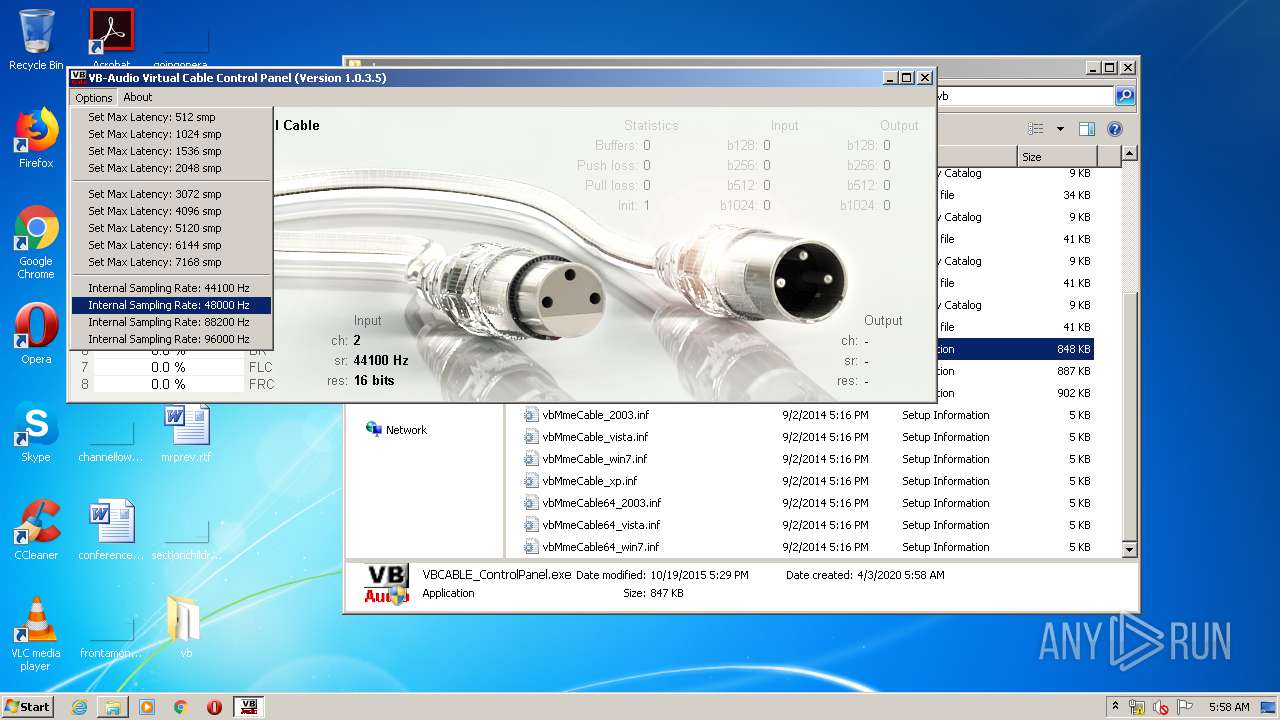This screenshot has height=720, width=1280.
Task: Open Recycle Bin desktop icon
Action: (36, 40)
